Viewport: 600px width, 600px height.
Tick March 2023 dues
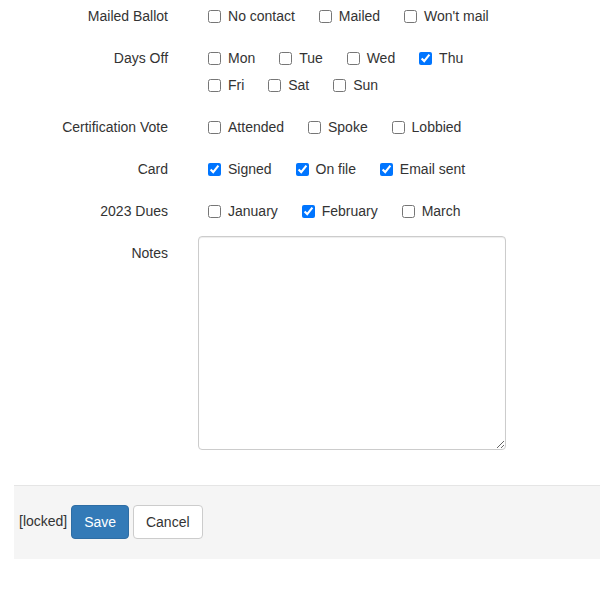pos(408,212)
